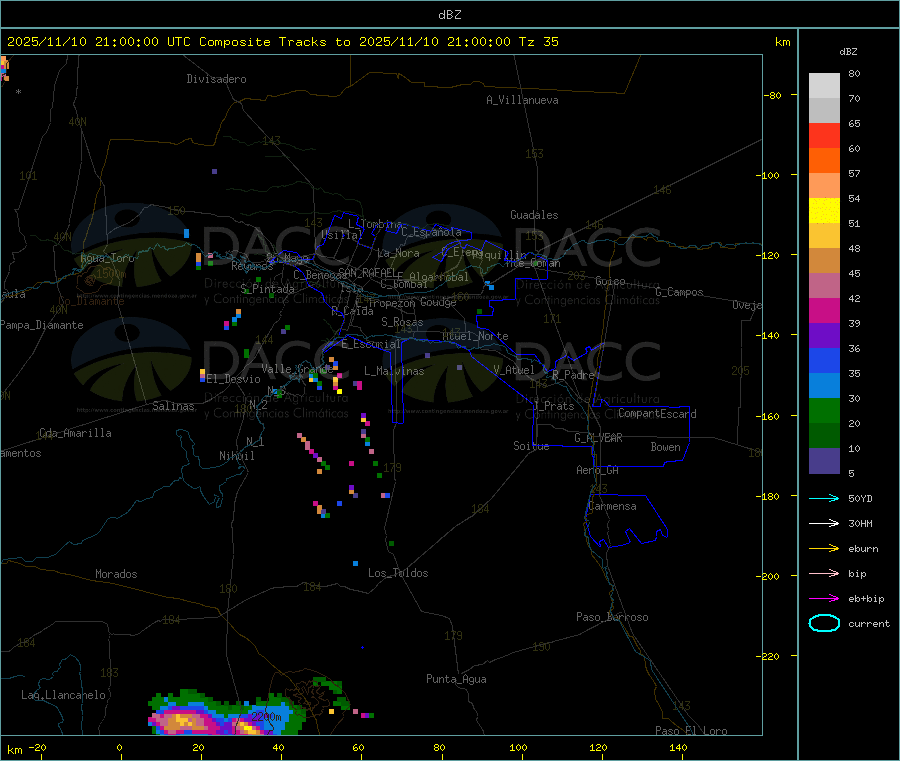
Task: Click the 42 dBZ magenta color swatch
Action: [824, 310]
